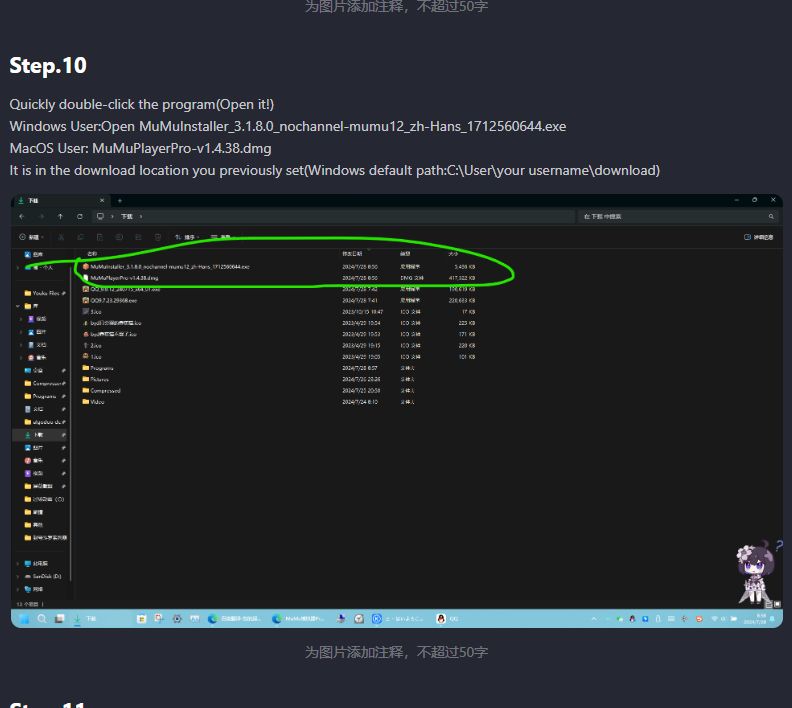Click the Copy icon in the Explorer toolbar
The height and width of the screenshot is (708, 792).
[x=80, y=237]
